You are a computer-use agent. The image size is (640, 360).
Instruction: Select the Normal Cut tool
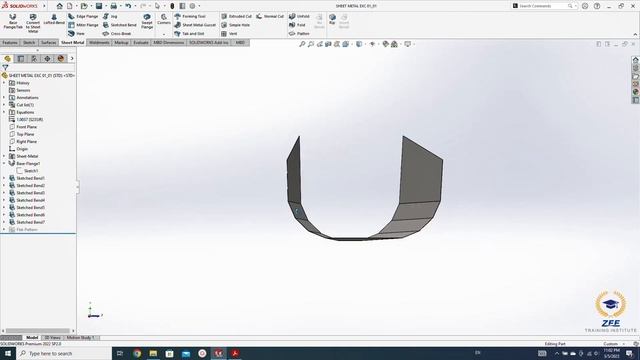[270, 16]
